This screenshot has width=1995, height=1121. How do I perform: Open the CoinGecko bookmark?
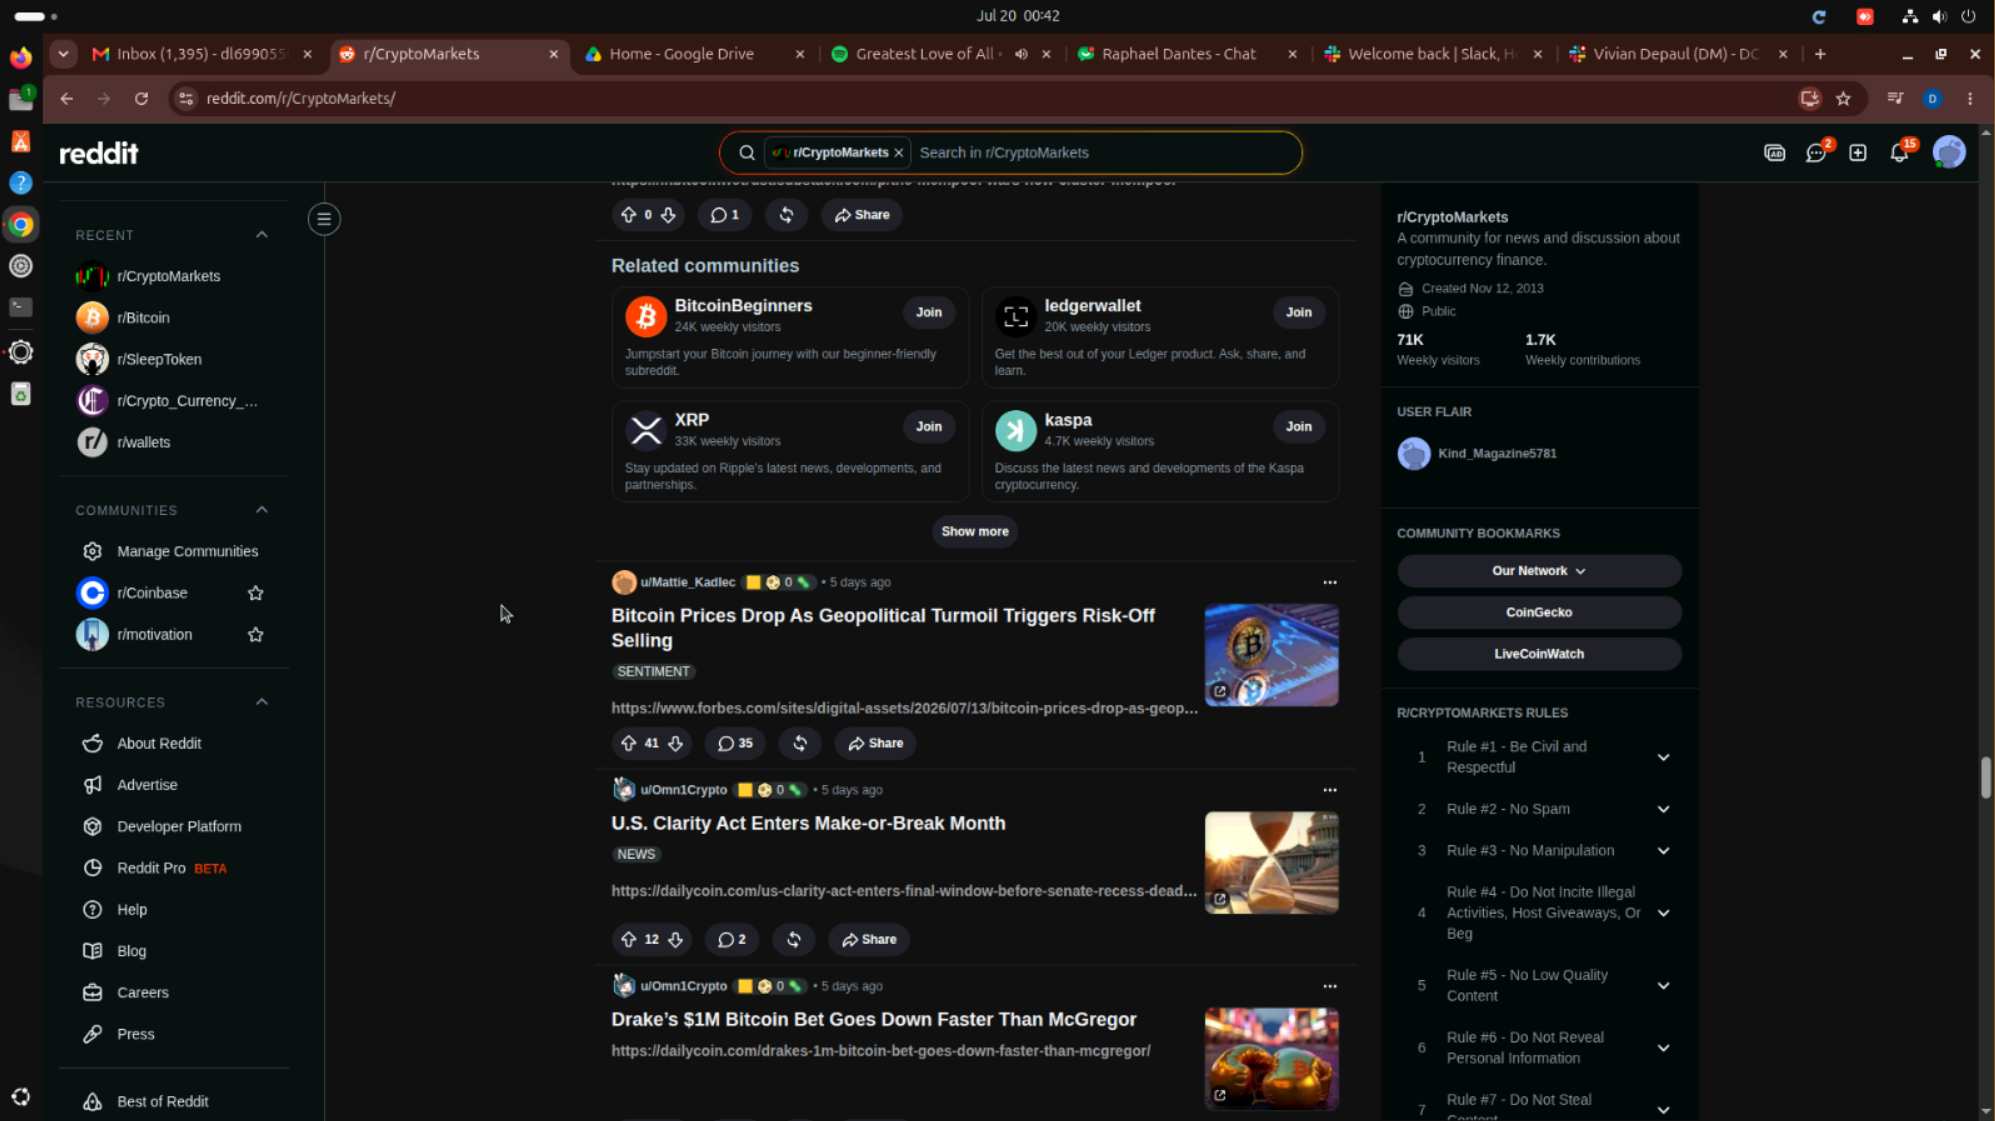pyautogui.click(x=1538, y=613)
